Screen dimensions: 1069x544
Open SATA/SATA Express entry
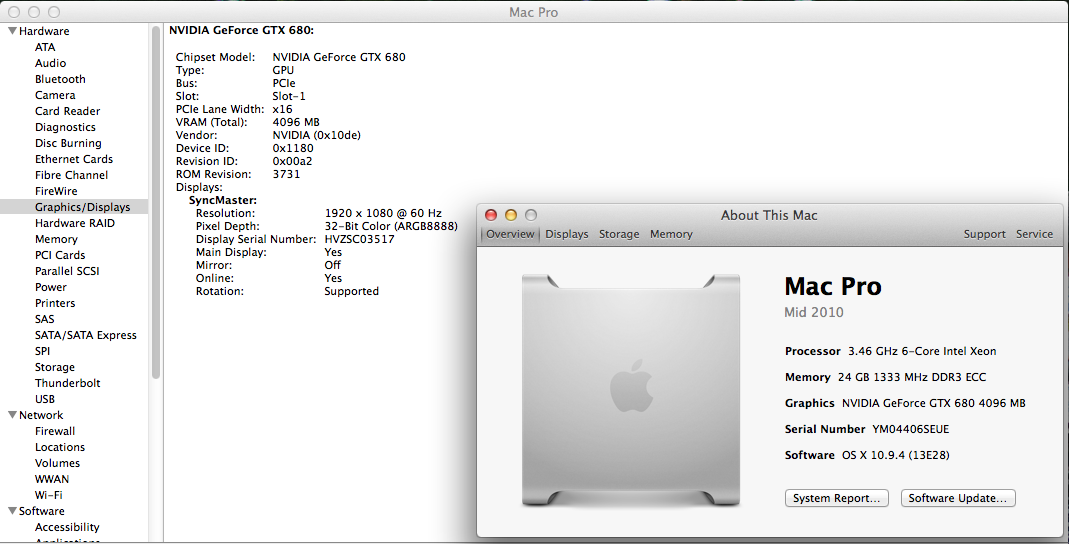(x=86, y=335)
